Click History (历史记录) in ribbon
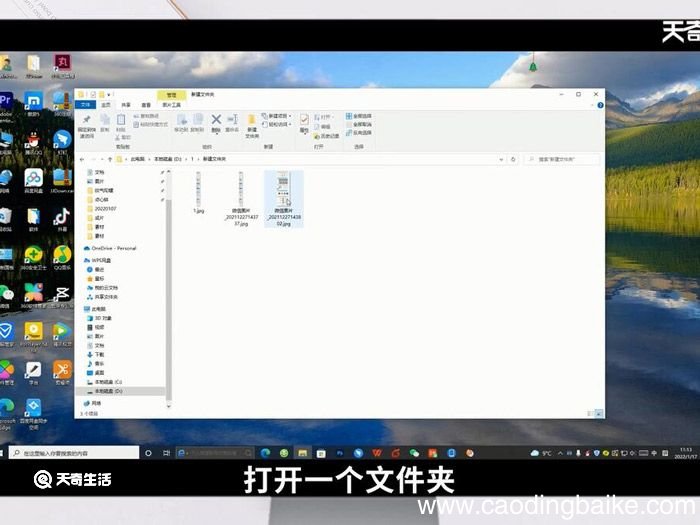 pyautogui.click(x=326, y=136)
